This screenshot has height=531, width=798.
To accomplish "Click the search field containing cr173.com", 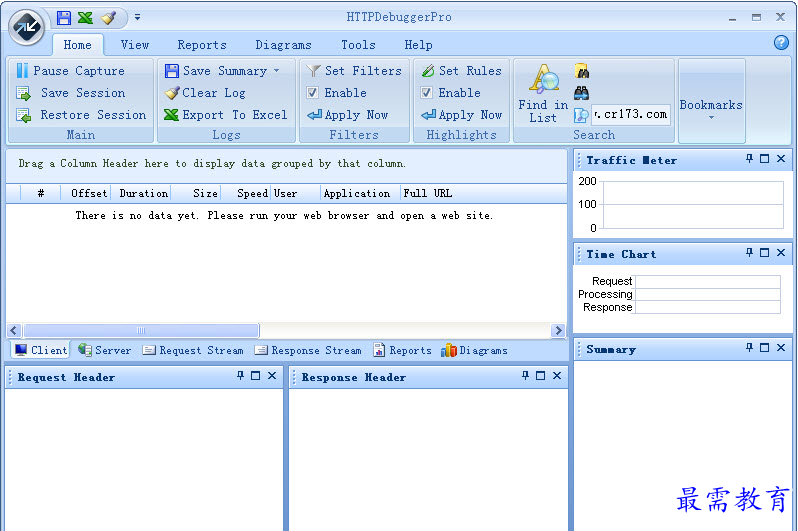I will 631,115.
